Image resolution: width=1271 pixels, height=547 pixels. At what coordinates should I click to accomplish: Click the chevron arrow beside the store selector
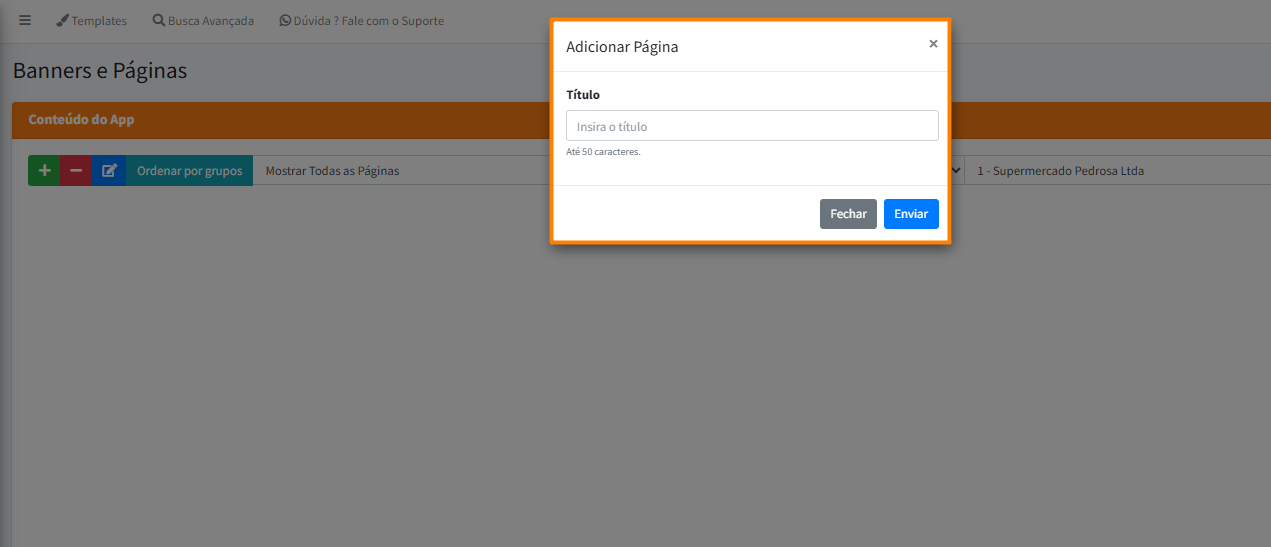956,171
